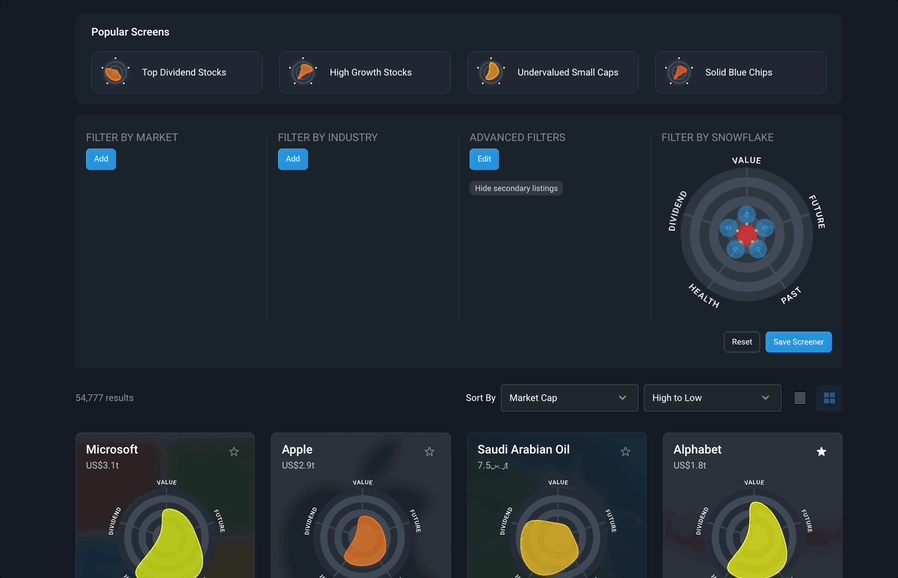This screenshot has width=898, height=578.
Task: Click the Hide secondary listings filter chip
Action: point(516,188)
